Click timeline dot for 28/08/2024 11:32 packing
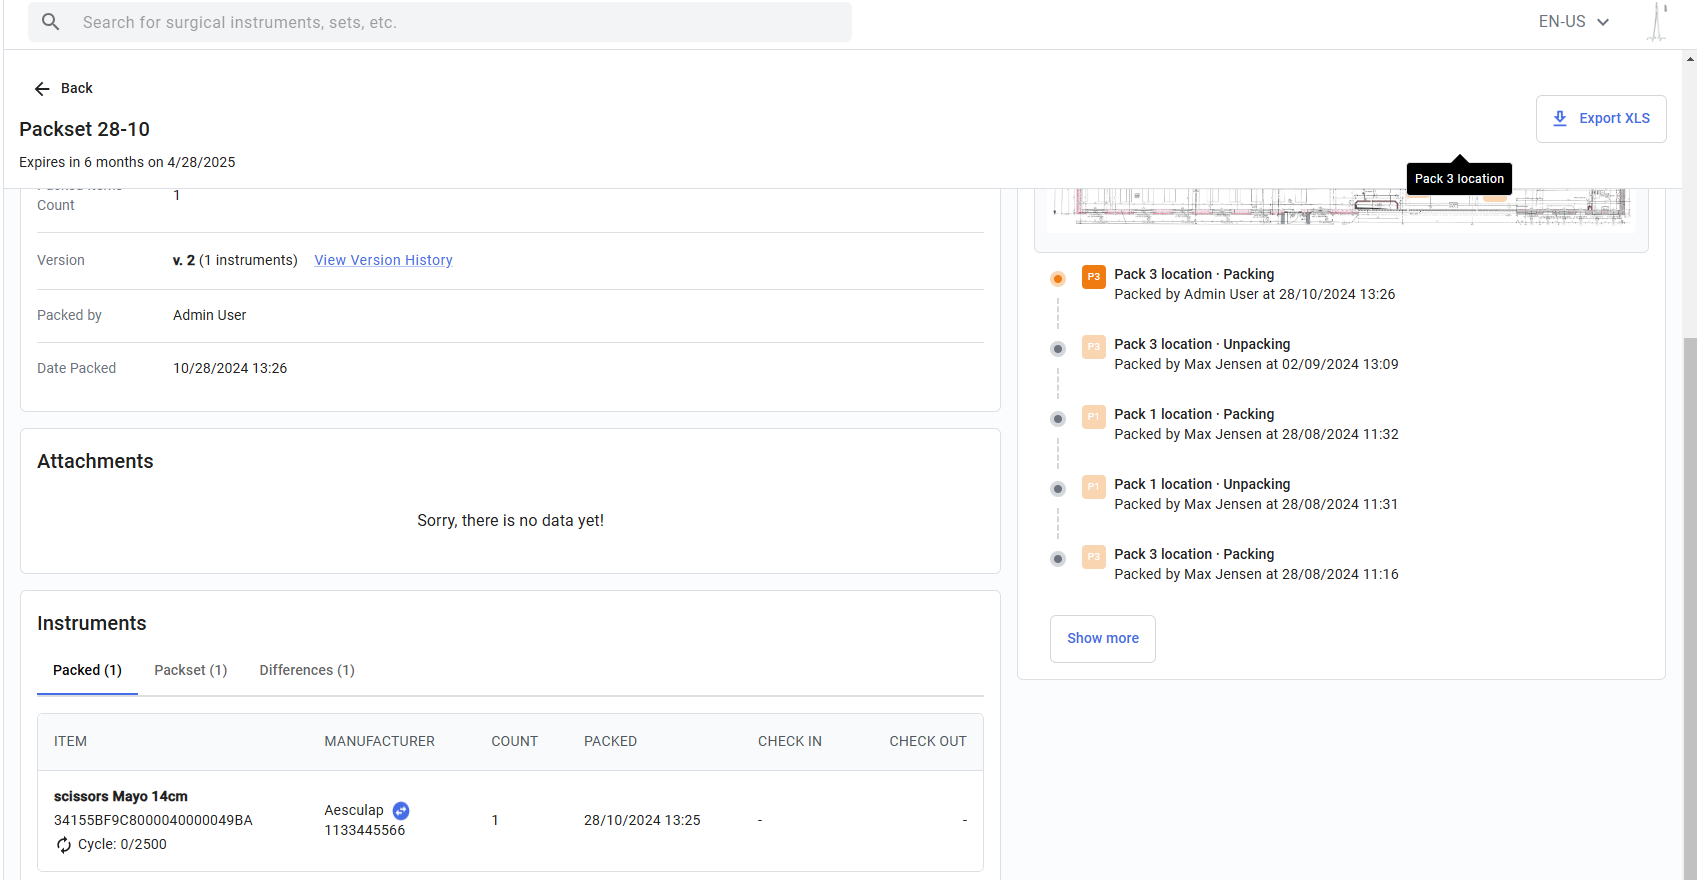1697x880 pixels. coord(1058,419)
